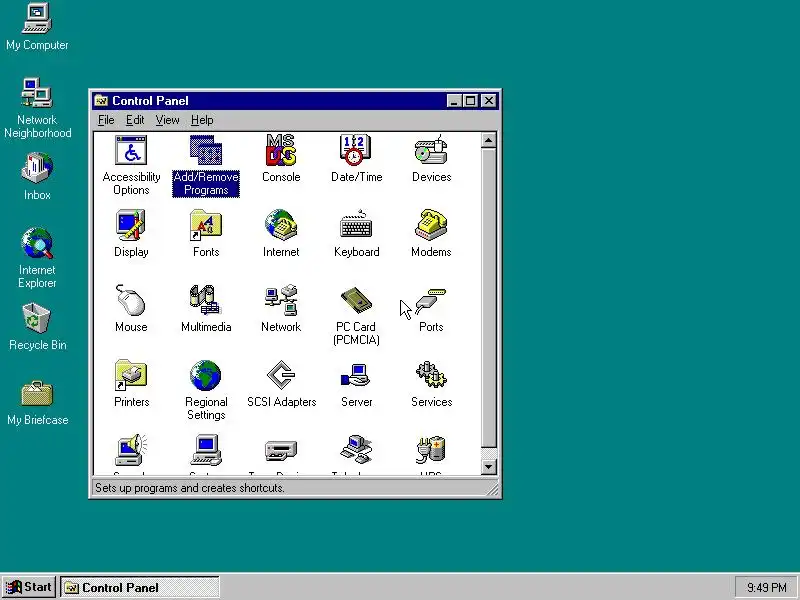Open the View menu
The width and height of the screenshot is (800, 600).
(x=167, y=120)
